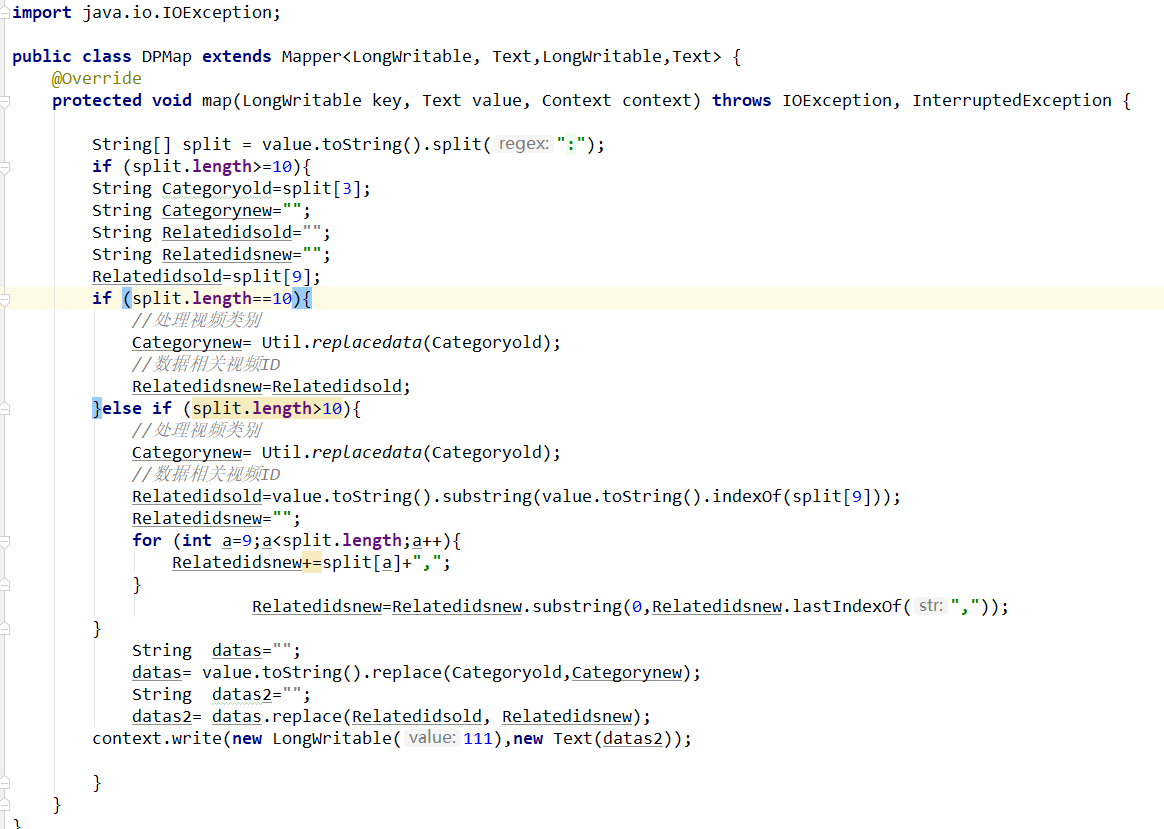Image resolution: width=1164 pixels, height=829 pixels.
Task: Click the line Relatedidsold=split[9];
Action: coord(206,277)
